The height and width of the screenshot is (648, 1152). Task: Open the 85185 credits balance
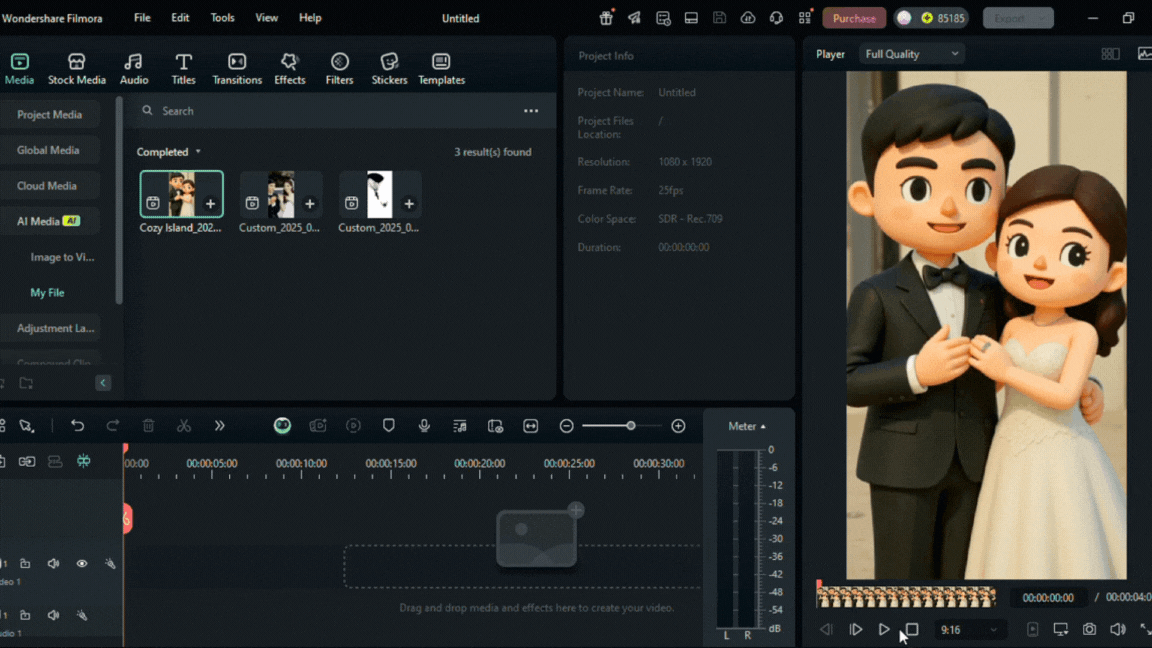942,18
